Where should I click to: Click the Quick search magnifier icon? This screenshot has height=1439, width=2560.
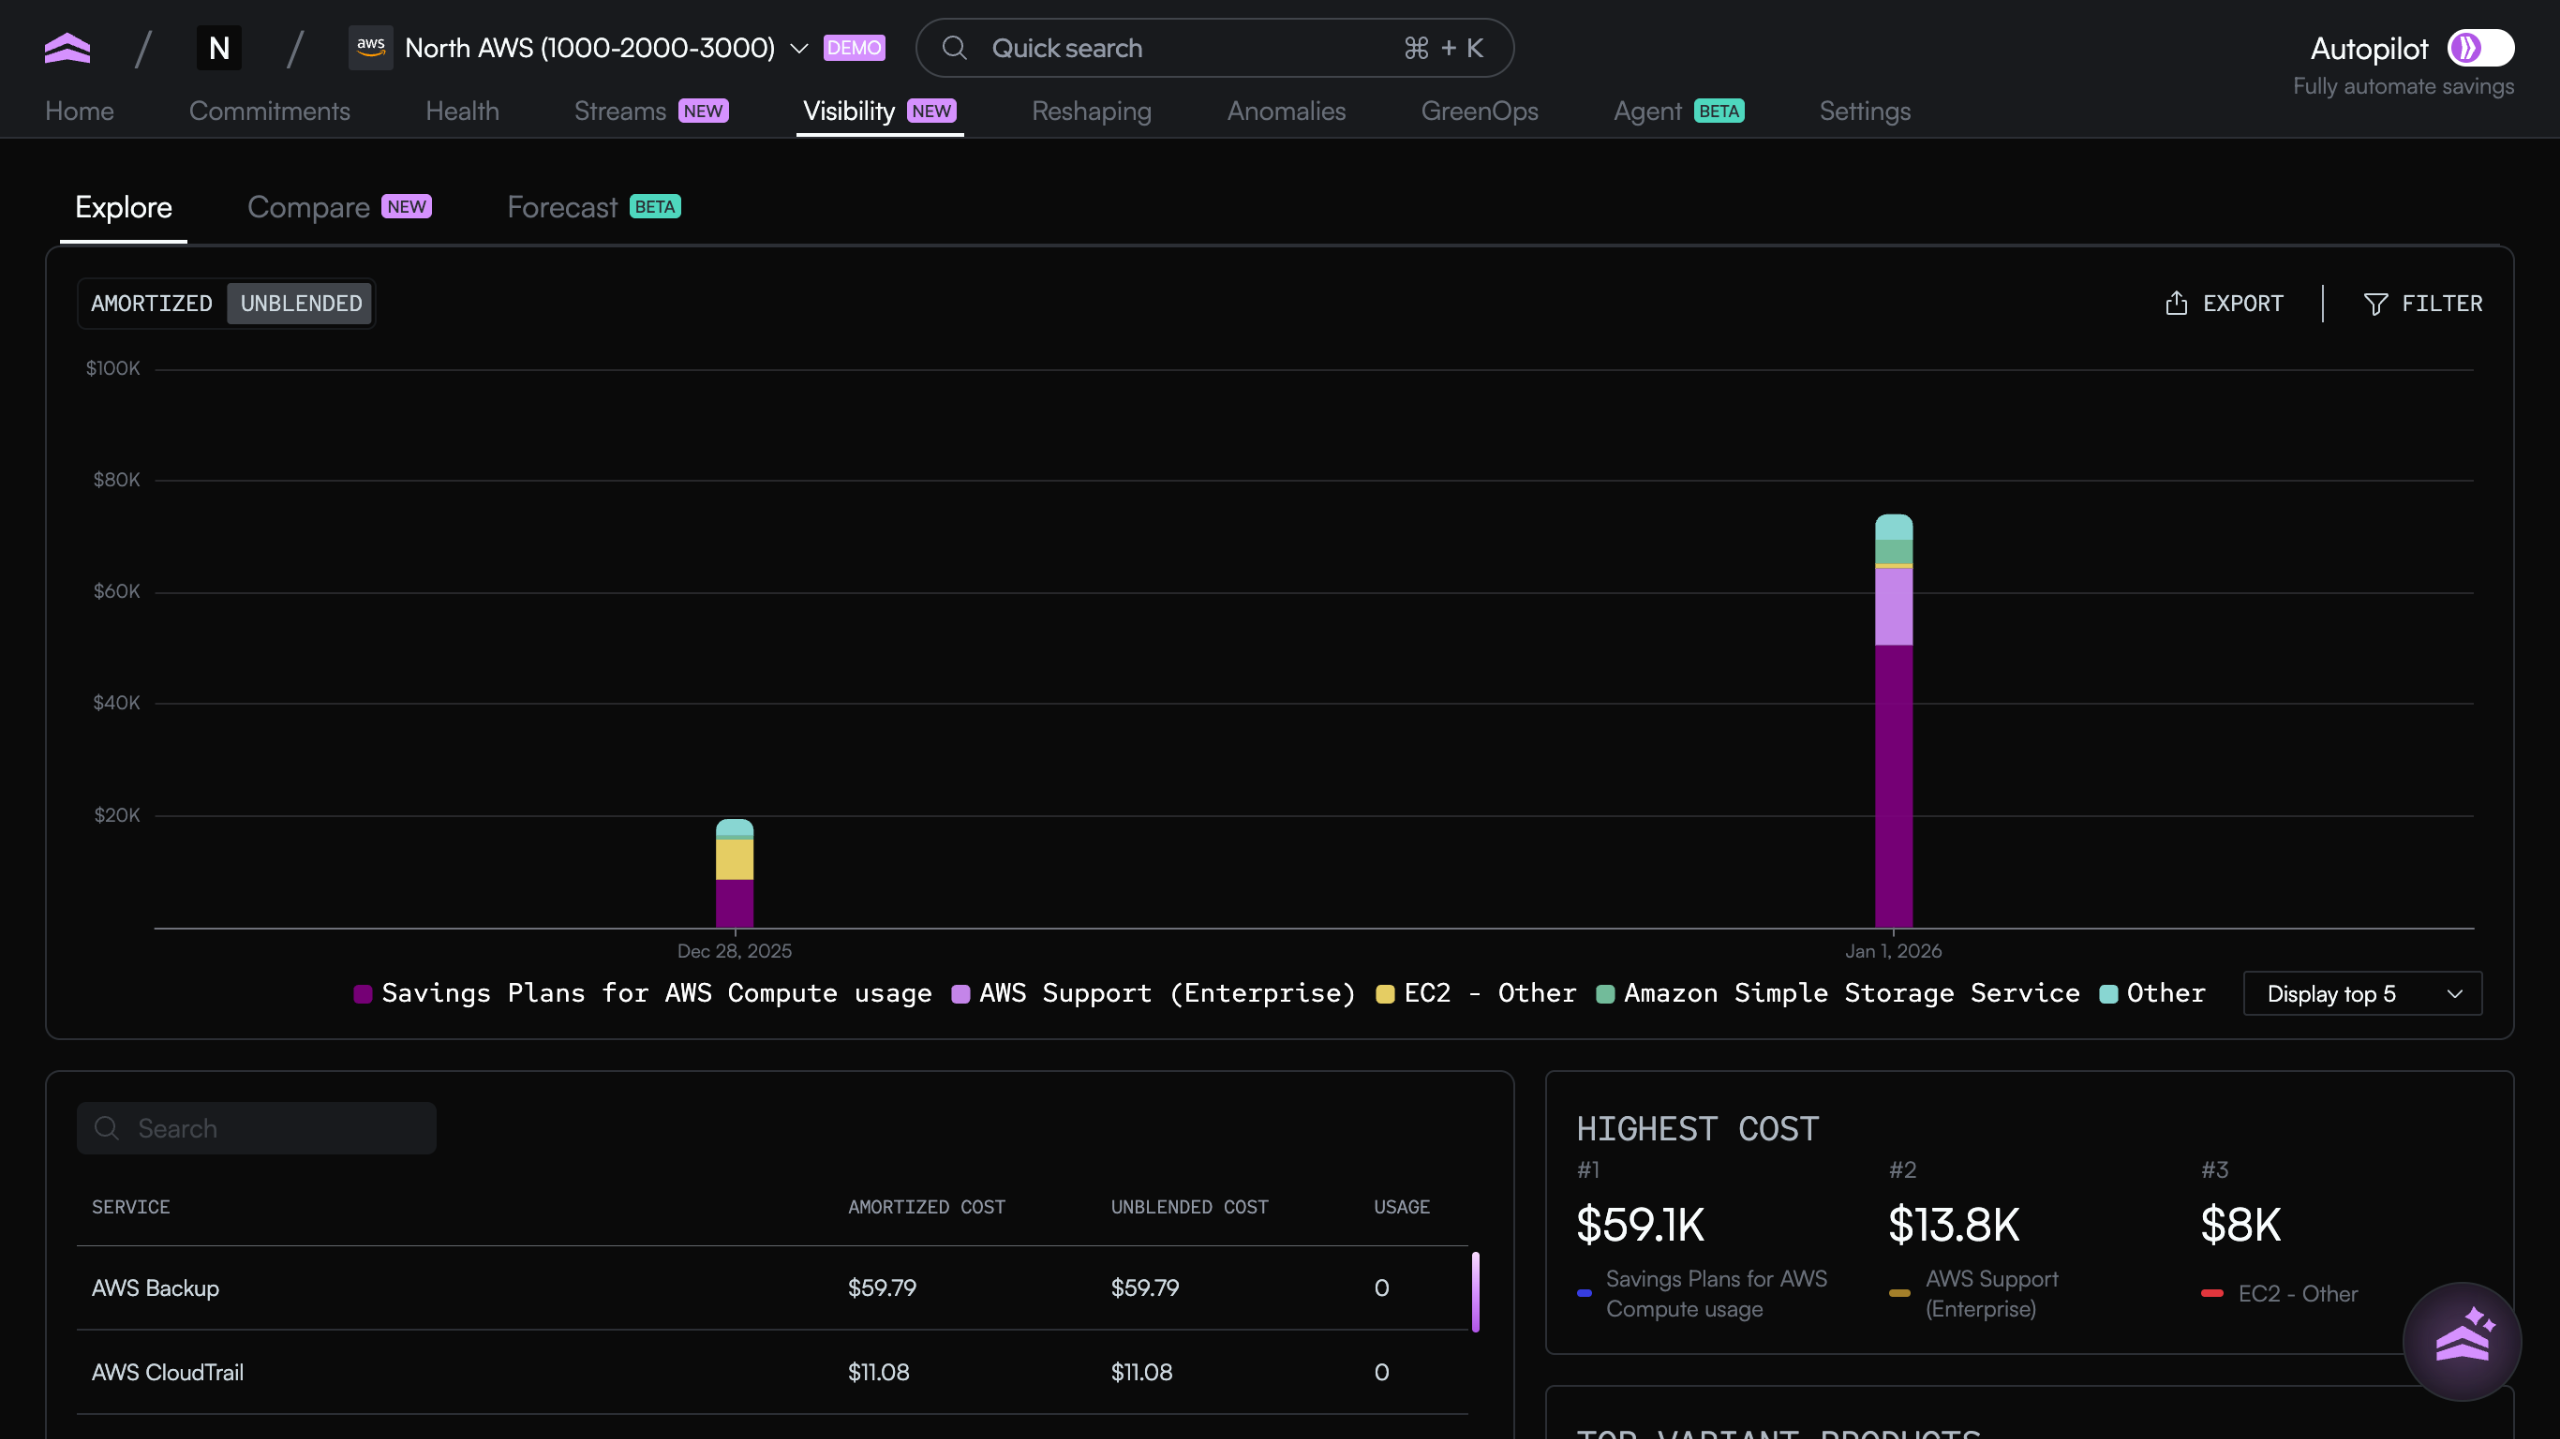point(955,48)
